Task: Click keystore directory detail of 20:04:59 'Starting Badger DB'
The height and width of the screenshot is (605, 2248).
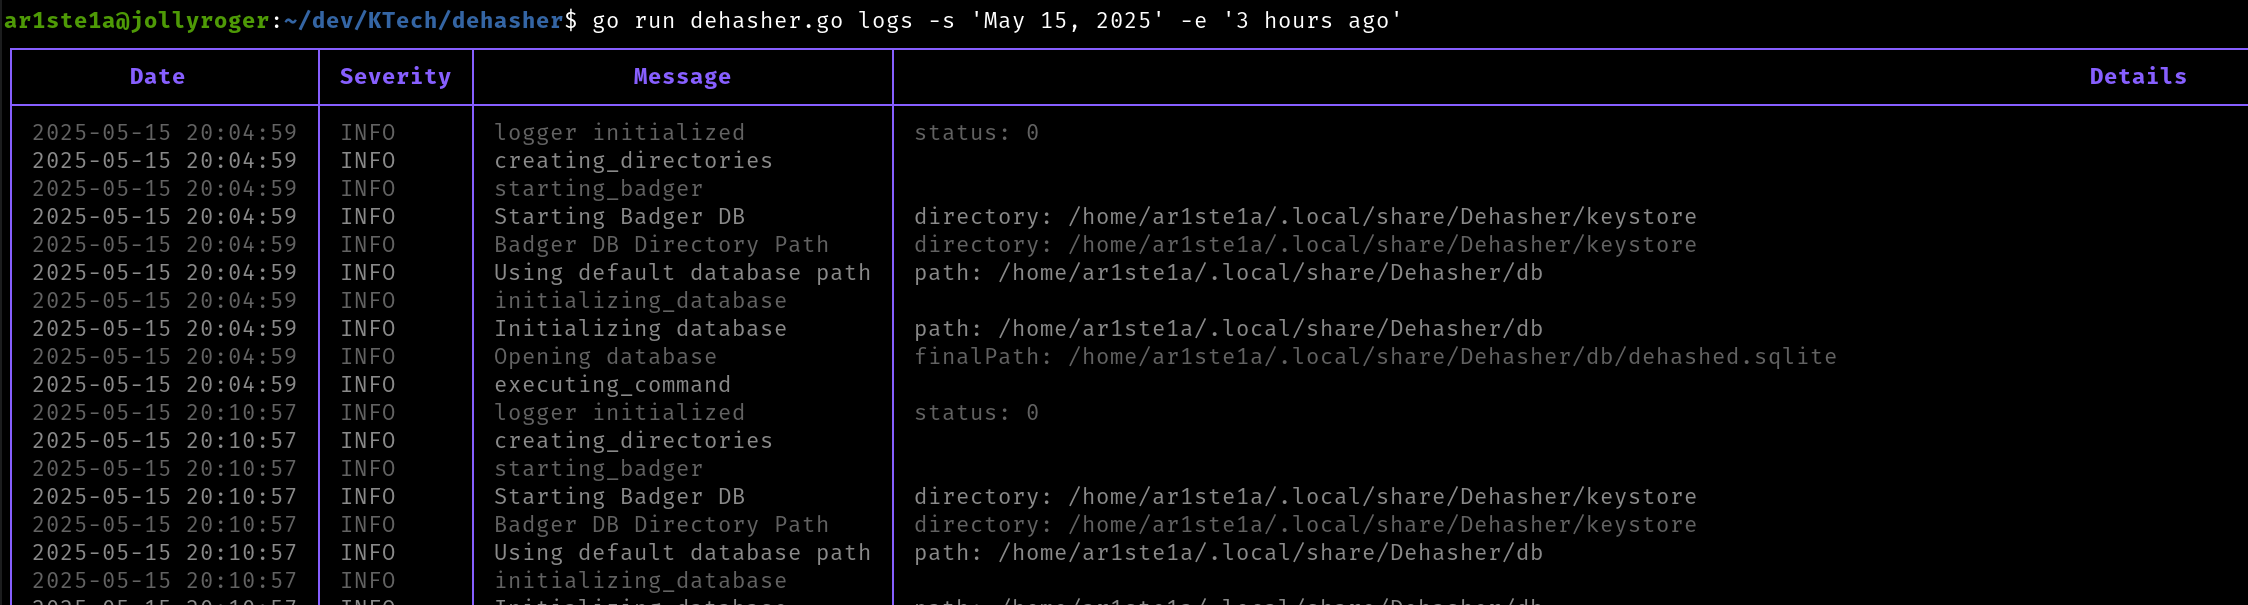Action: coord(1305,217)
